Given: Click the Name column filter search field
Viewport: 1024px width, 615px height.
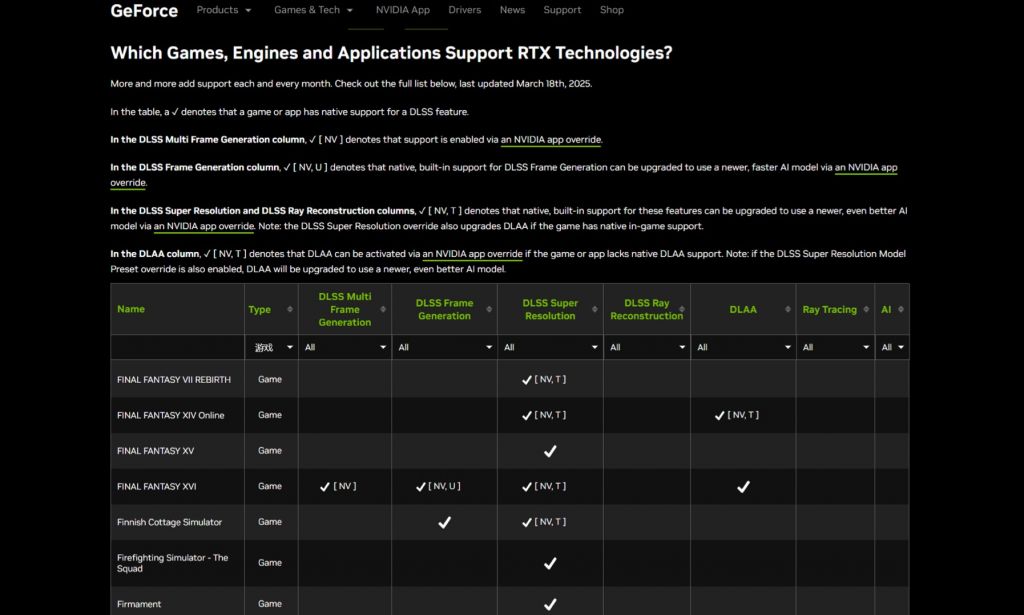Looking at the screenshot, I should point(177,347).
